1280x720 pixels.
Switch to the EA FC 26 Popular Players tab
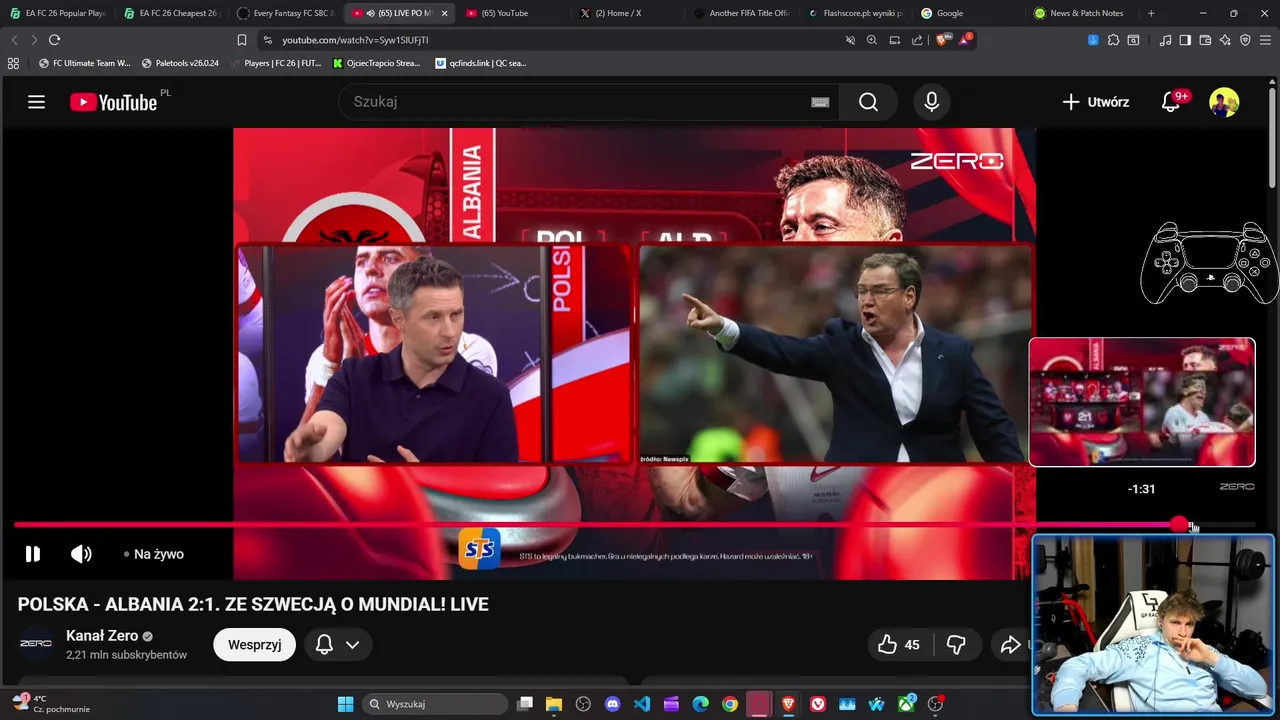click(58, 13)
